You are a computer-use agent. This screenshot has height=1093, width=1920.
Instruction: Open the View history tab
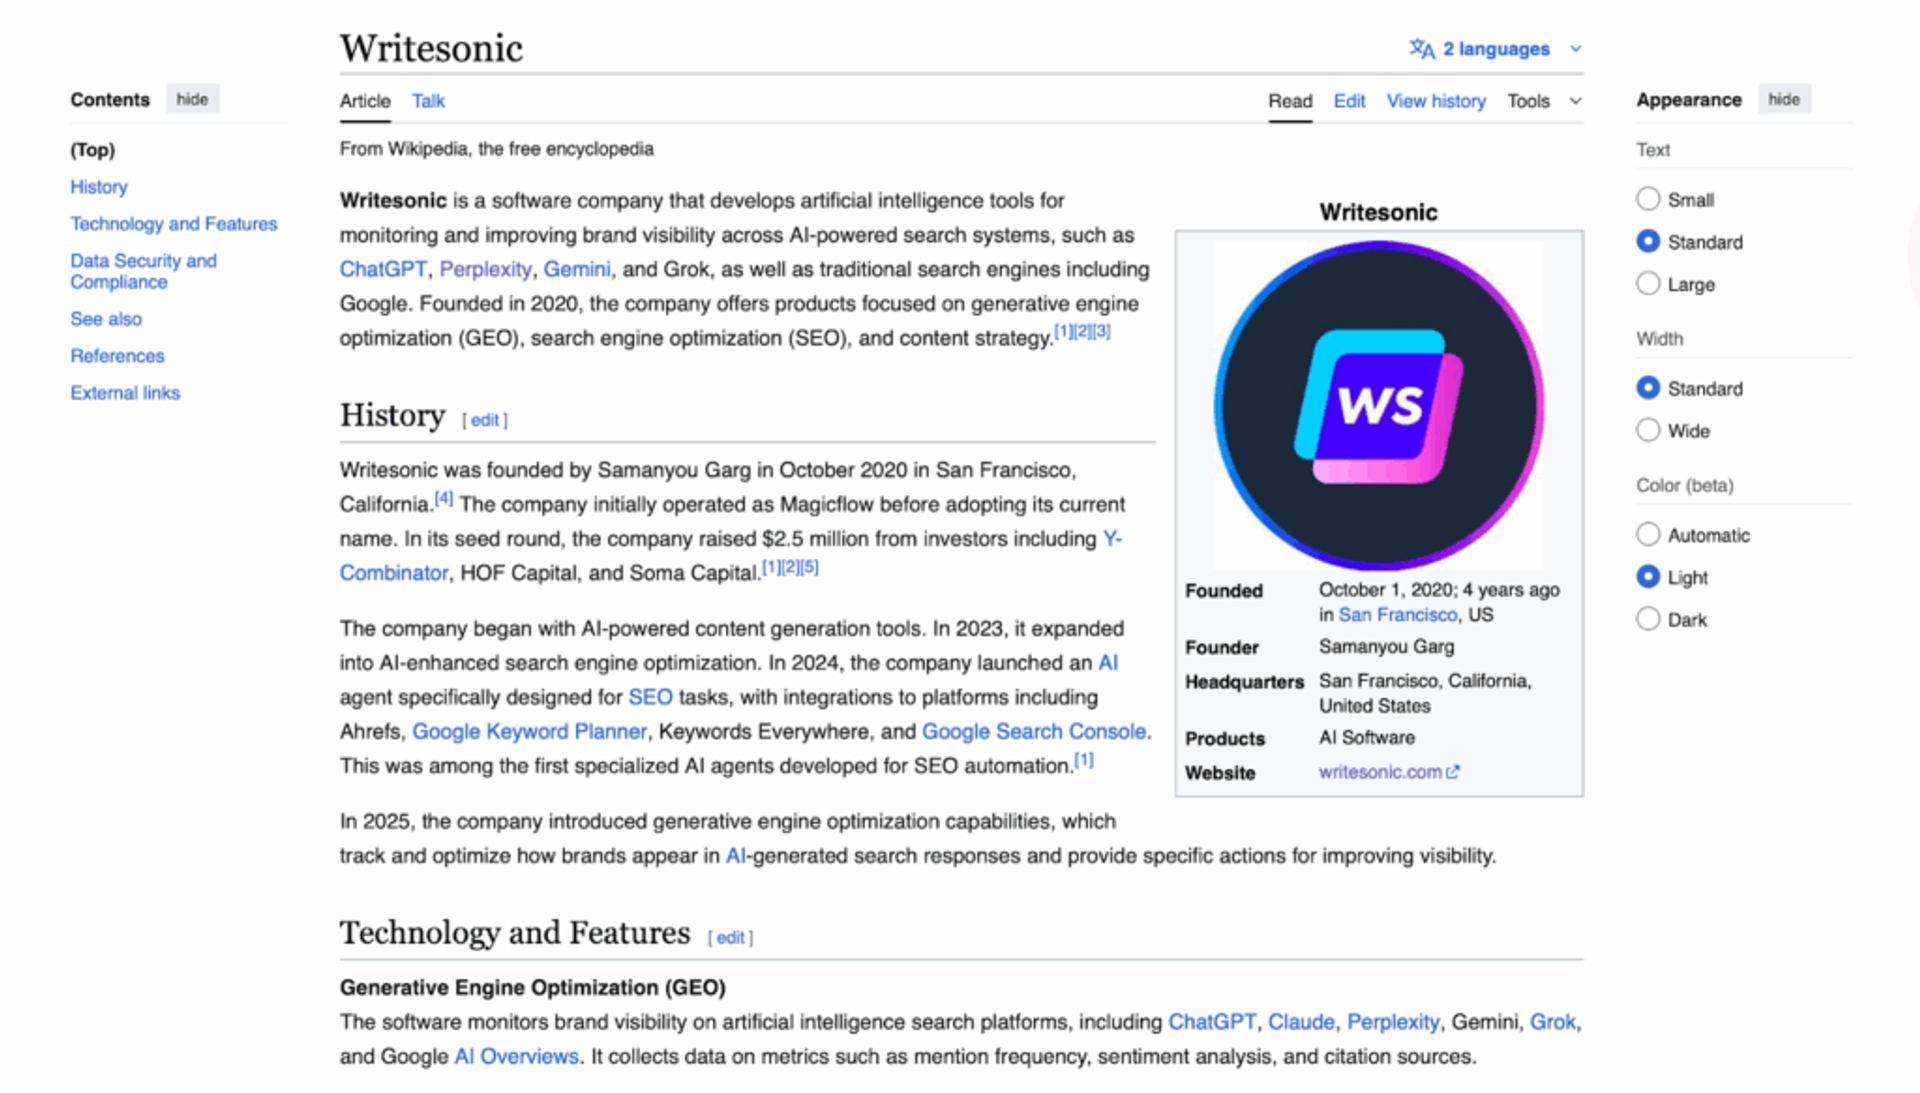[1436, 101]
